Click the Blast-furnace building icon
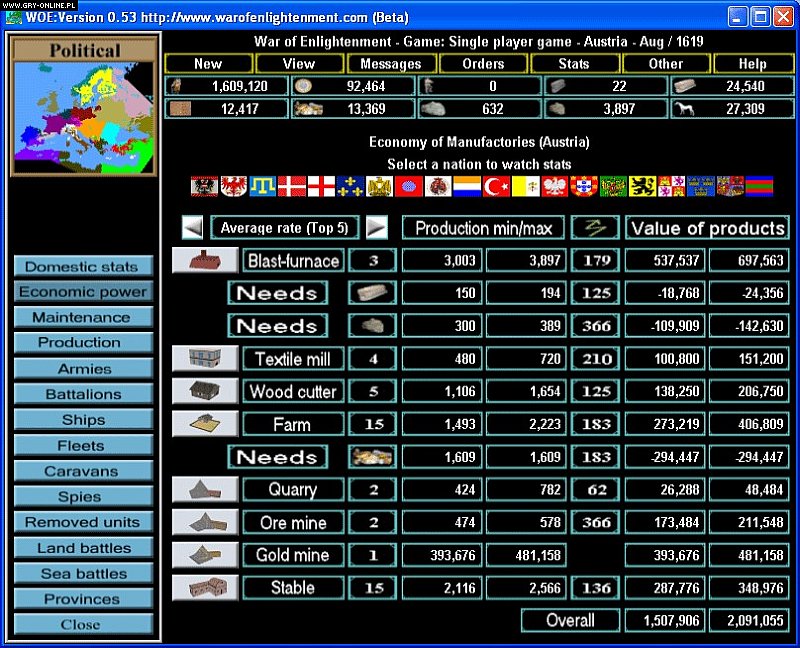This screenshot has width=800, height=648. pos(204,261)
